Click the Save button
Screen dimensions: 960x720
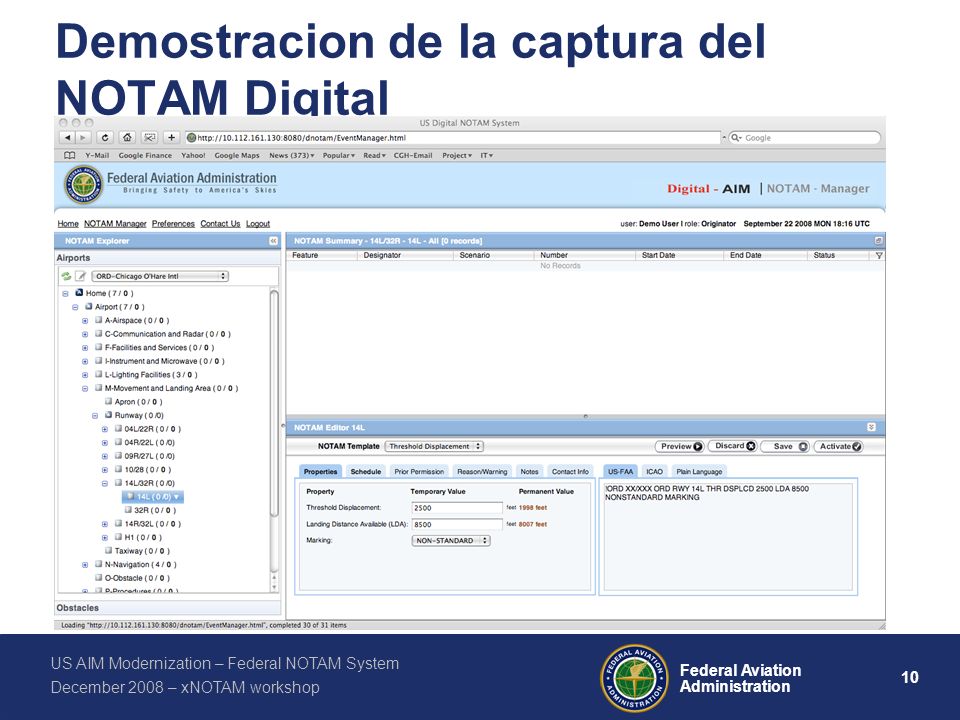[786, 446]
